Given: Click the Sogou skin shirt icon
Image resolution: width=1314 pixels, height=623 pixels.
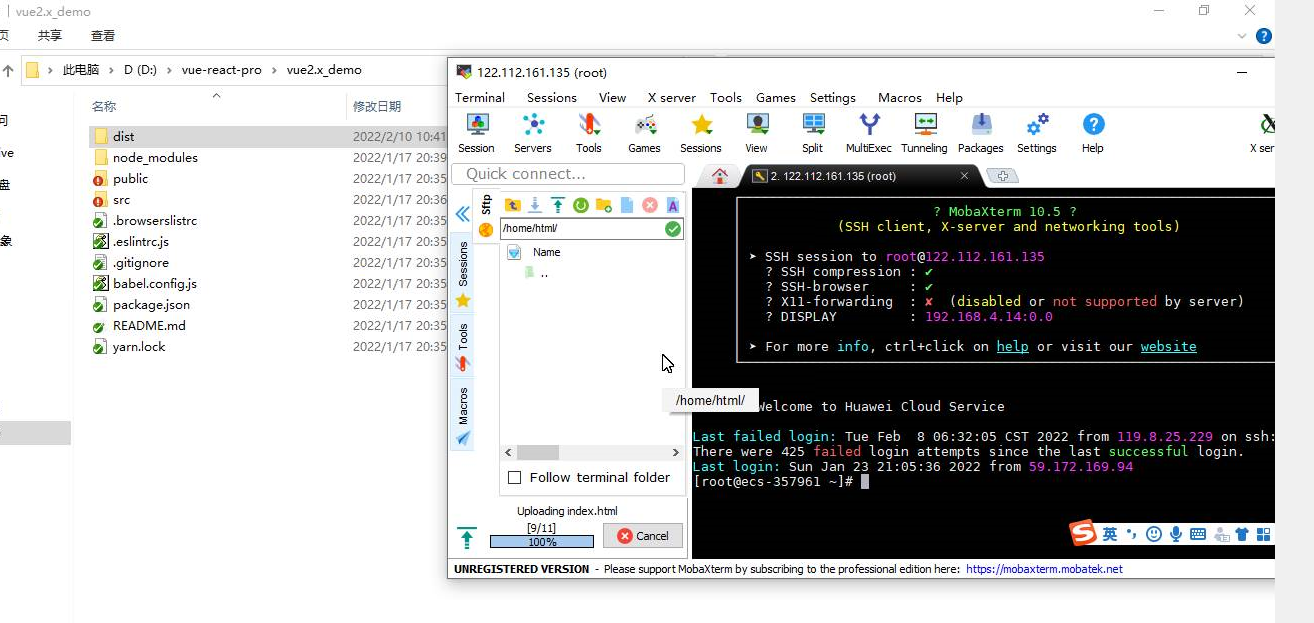Looking at the screenshot, I should tap(1242, 535).
